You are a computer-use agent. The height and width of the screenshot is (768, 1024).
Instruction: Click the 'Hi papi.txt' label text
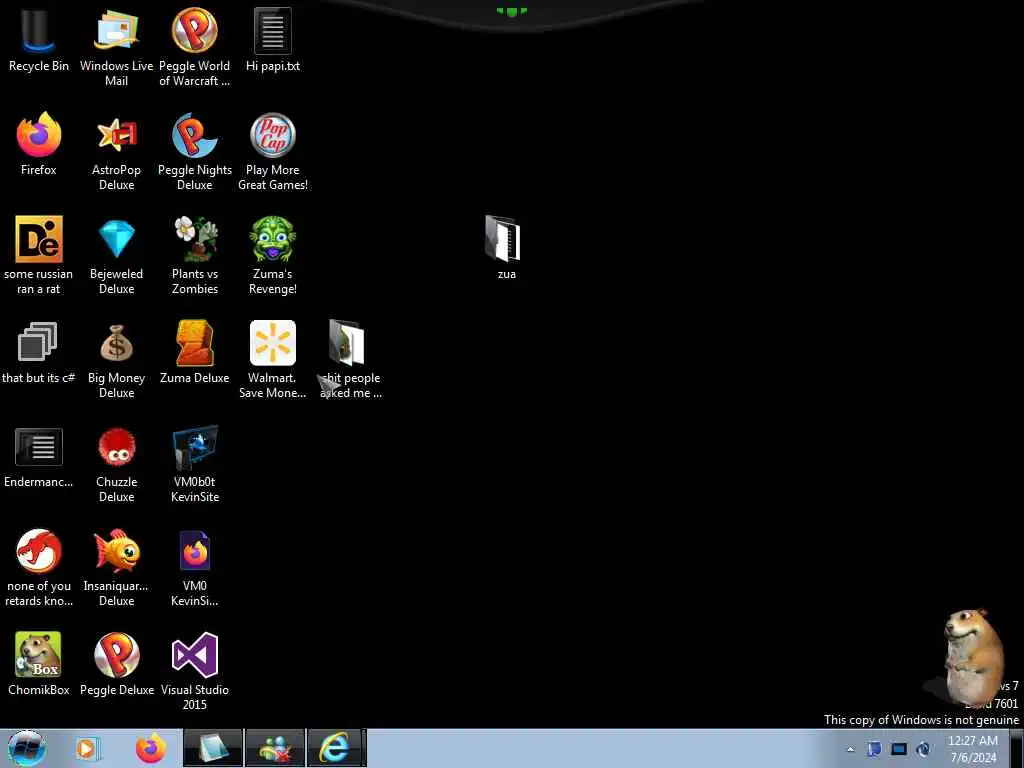[x=273, y=66]
